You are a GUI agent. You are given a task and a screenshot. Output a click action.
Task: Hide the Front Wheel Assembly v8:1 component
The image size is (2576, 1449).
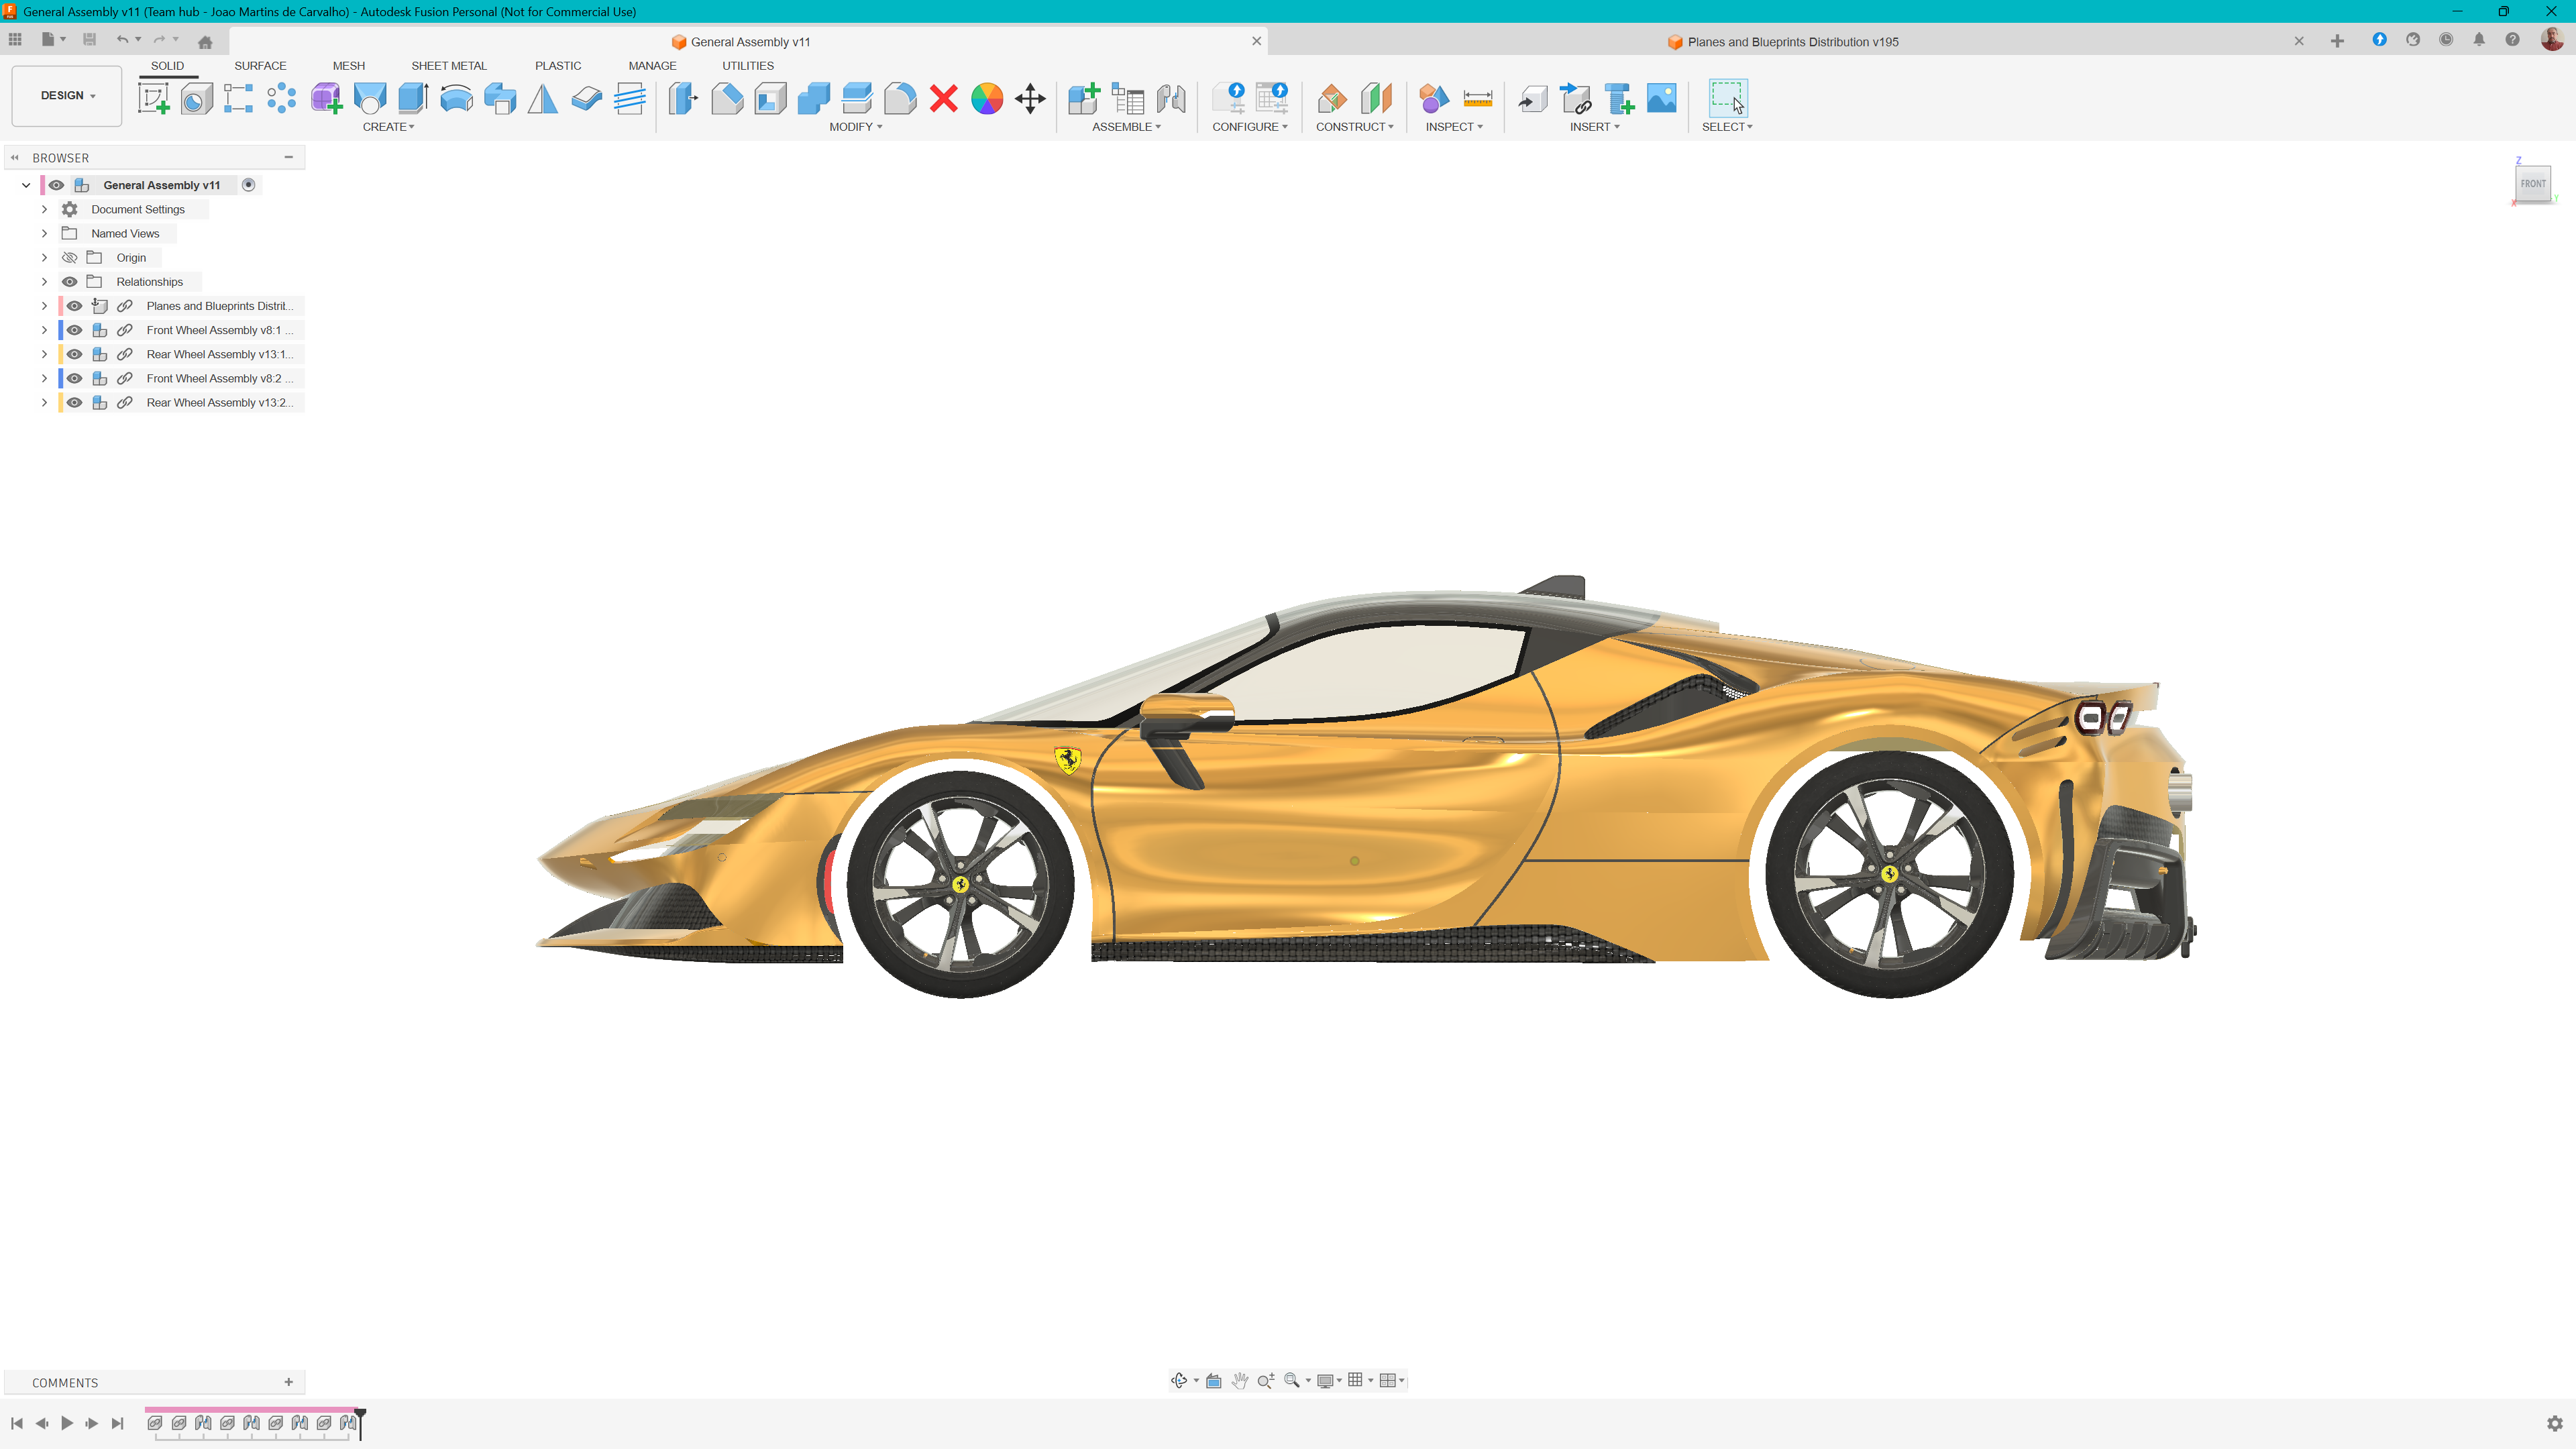[75, 330]
